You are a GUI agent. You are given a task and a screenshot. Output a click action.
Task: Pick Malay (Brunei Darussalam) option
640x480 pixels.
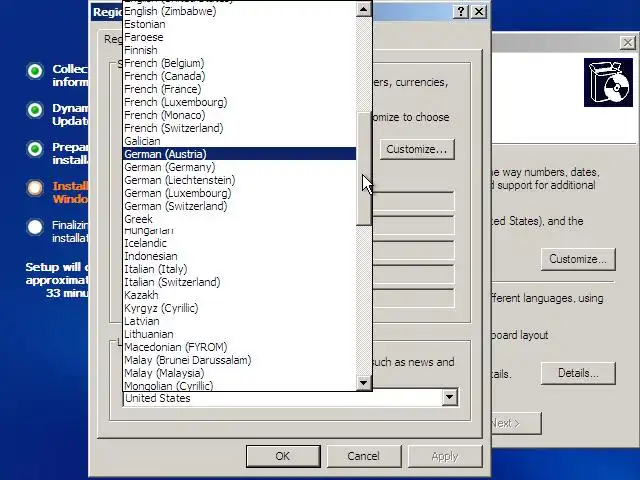(240, 360)
